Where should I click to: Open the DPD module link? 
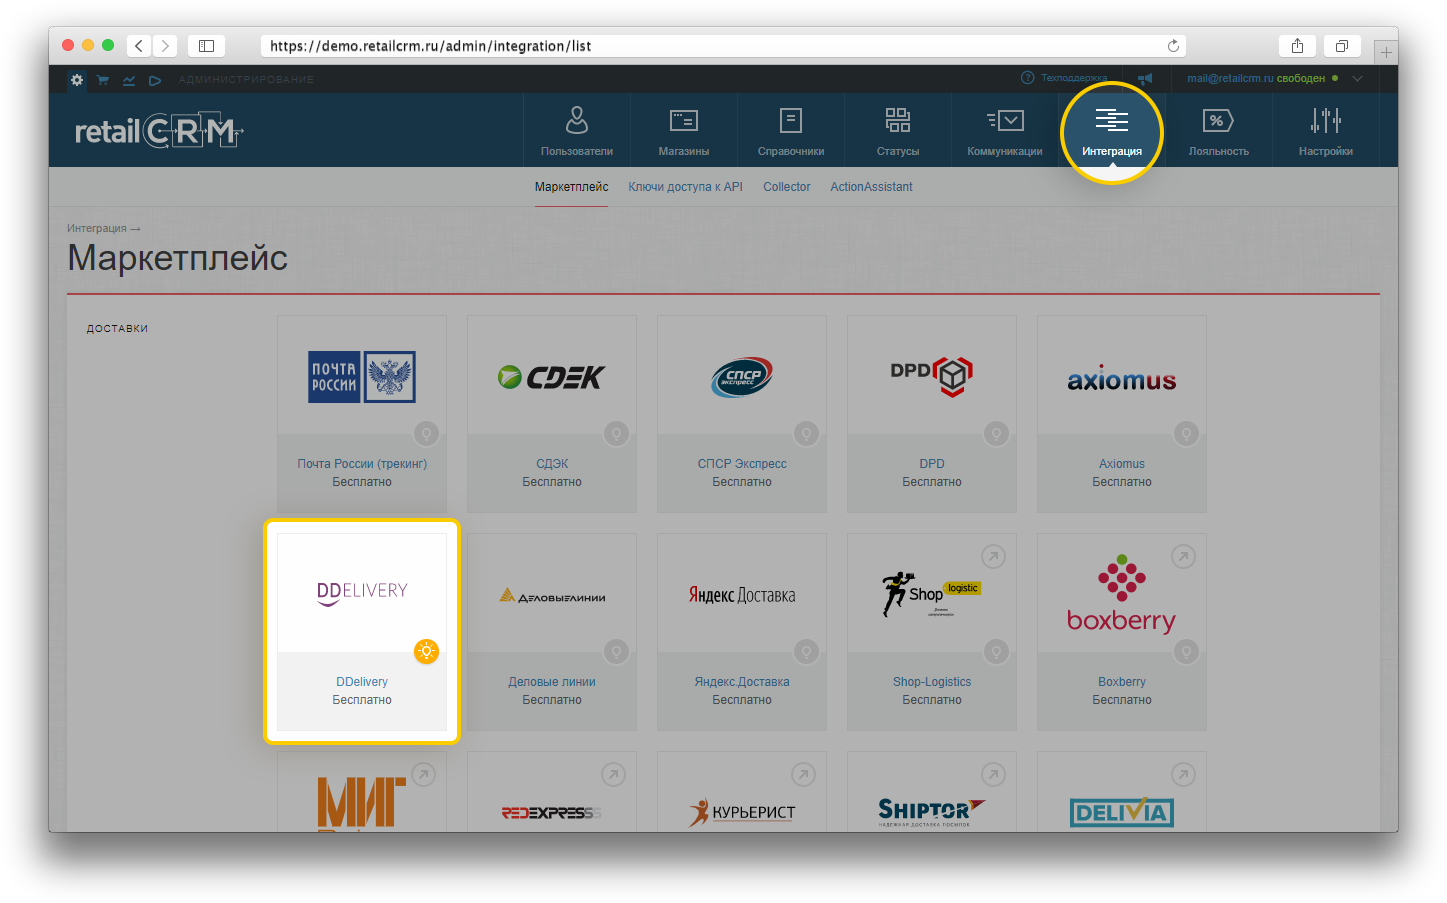[932, 464]
